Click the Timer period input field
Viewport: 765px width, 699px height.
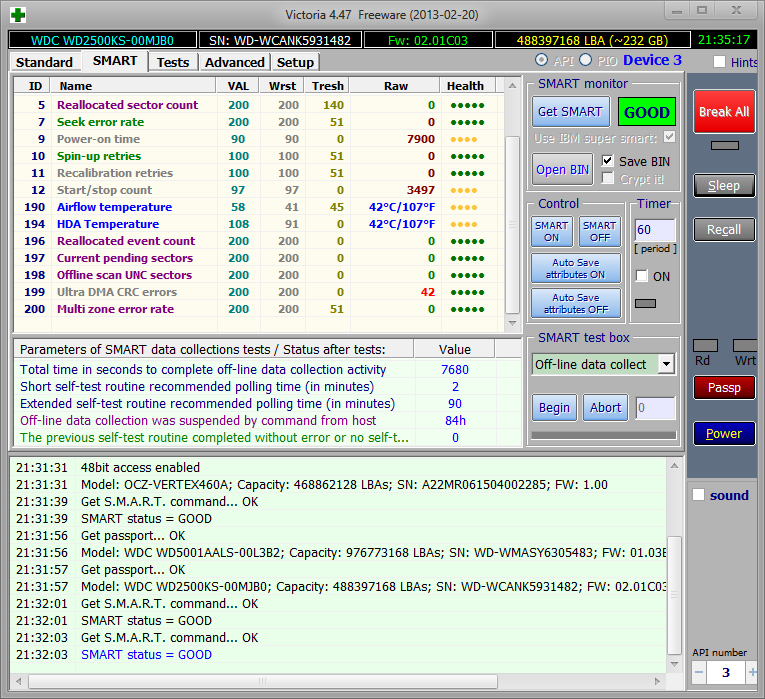pos(655,230)
